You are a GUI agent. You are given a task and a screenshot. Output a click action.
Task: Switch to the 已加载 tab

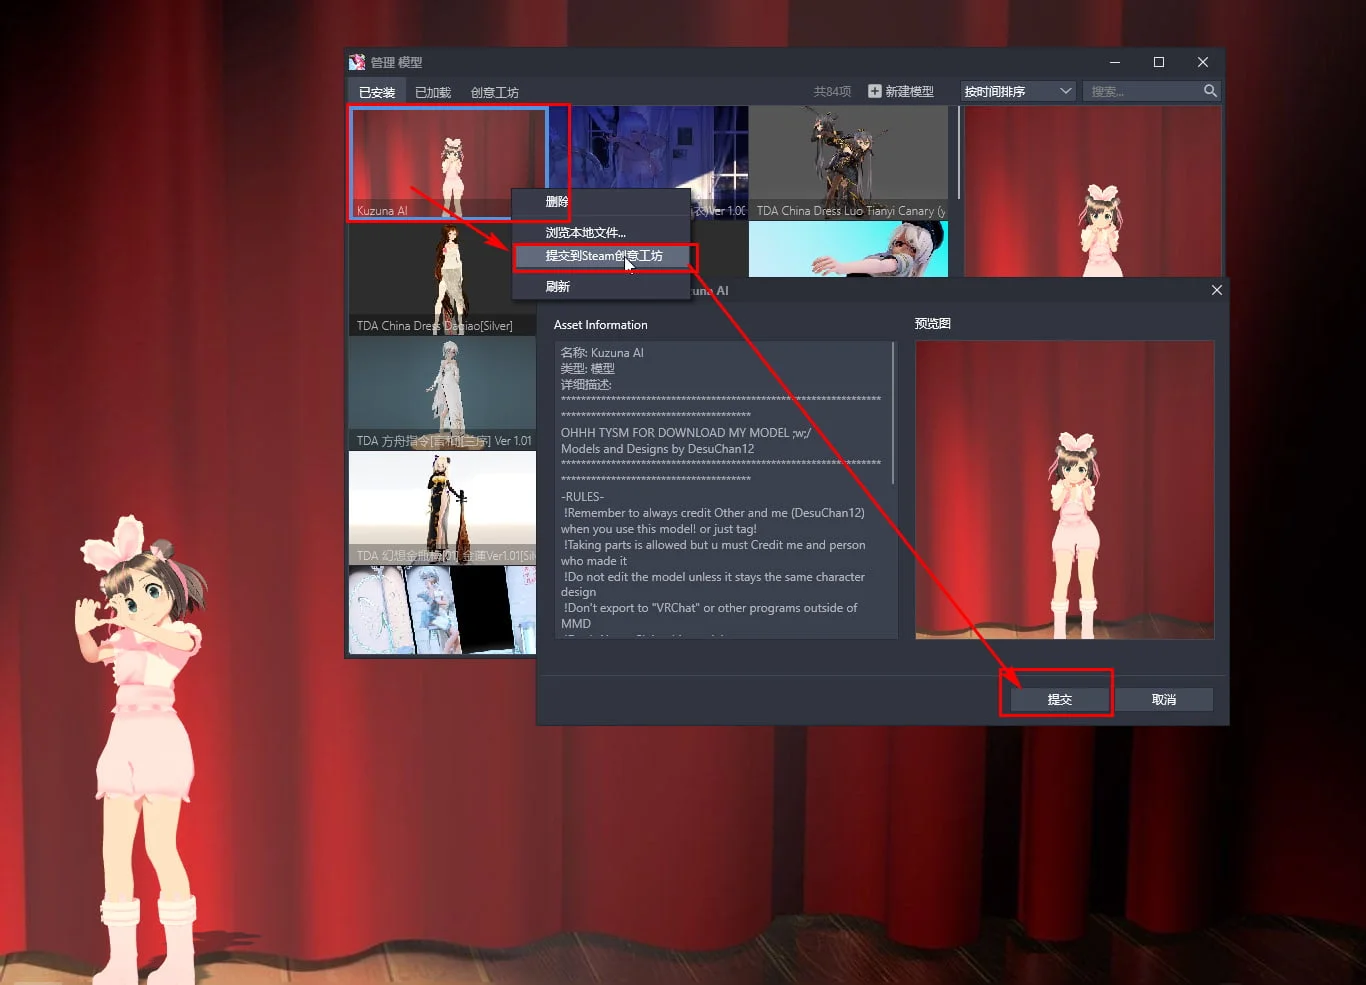click(433, 92)
